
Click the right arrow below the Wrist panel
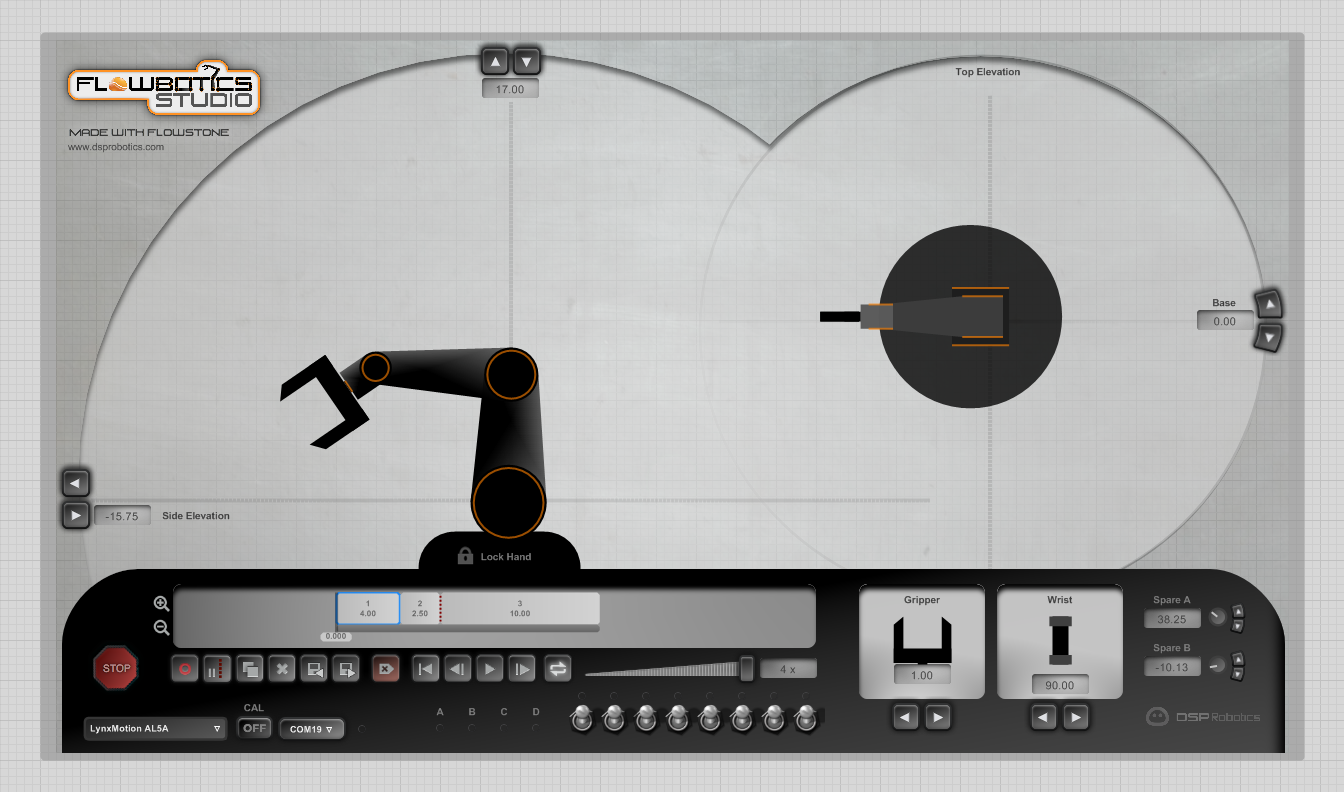point(1076,716)
